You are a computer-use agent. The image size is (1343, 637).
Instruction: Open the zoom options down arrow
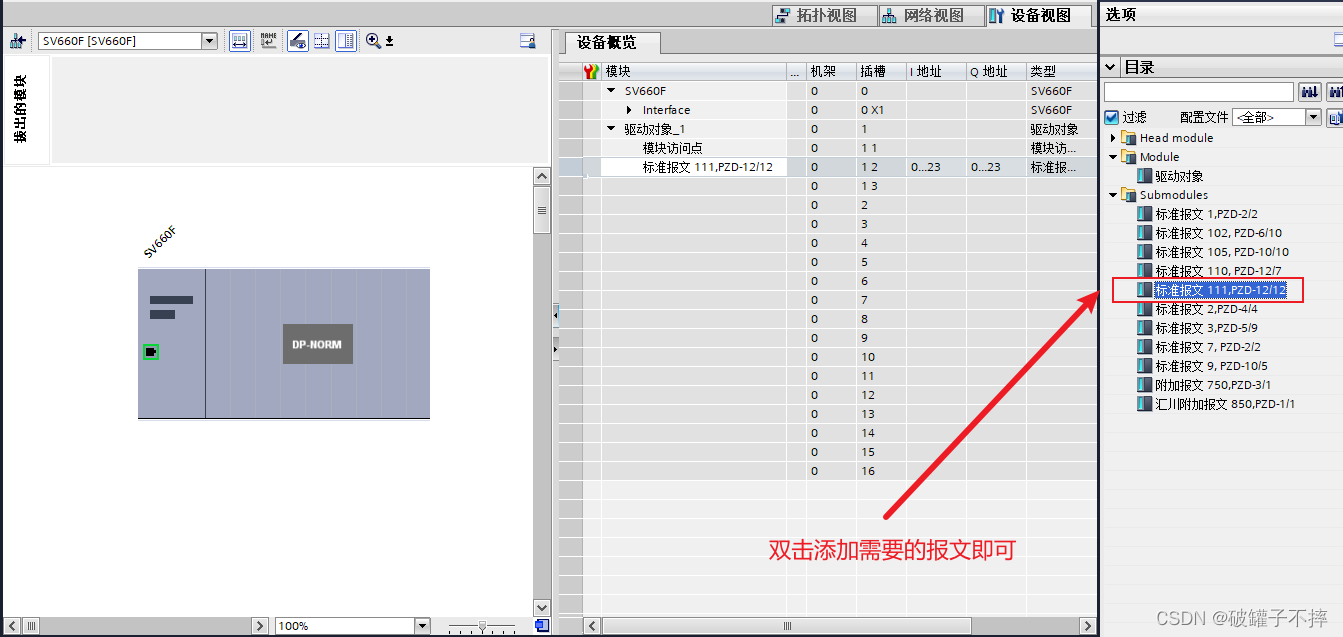pyautogui.click(x=390, y=41)
